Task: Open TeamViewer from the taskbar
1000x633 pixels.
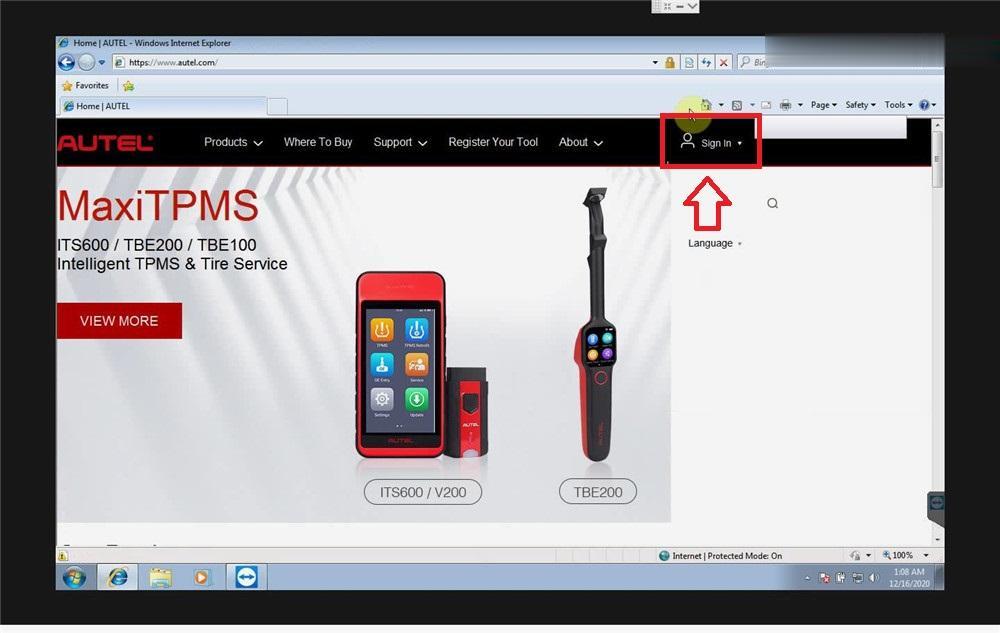Action: click(x=246, y=578)
